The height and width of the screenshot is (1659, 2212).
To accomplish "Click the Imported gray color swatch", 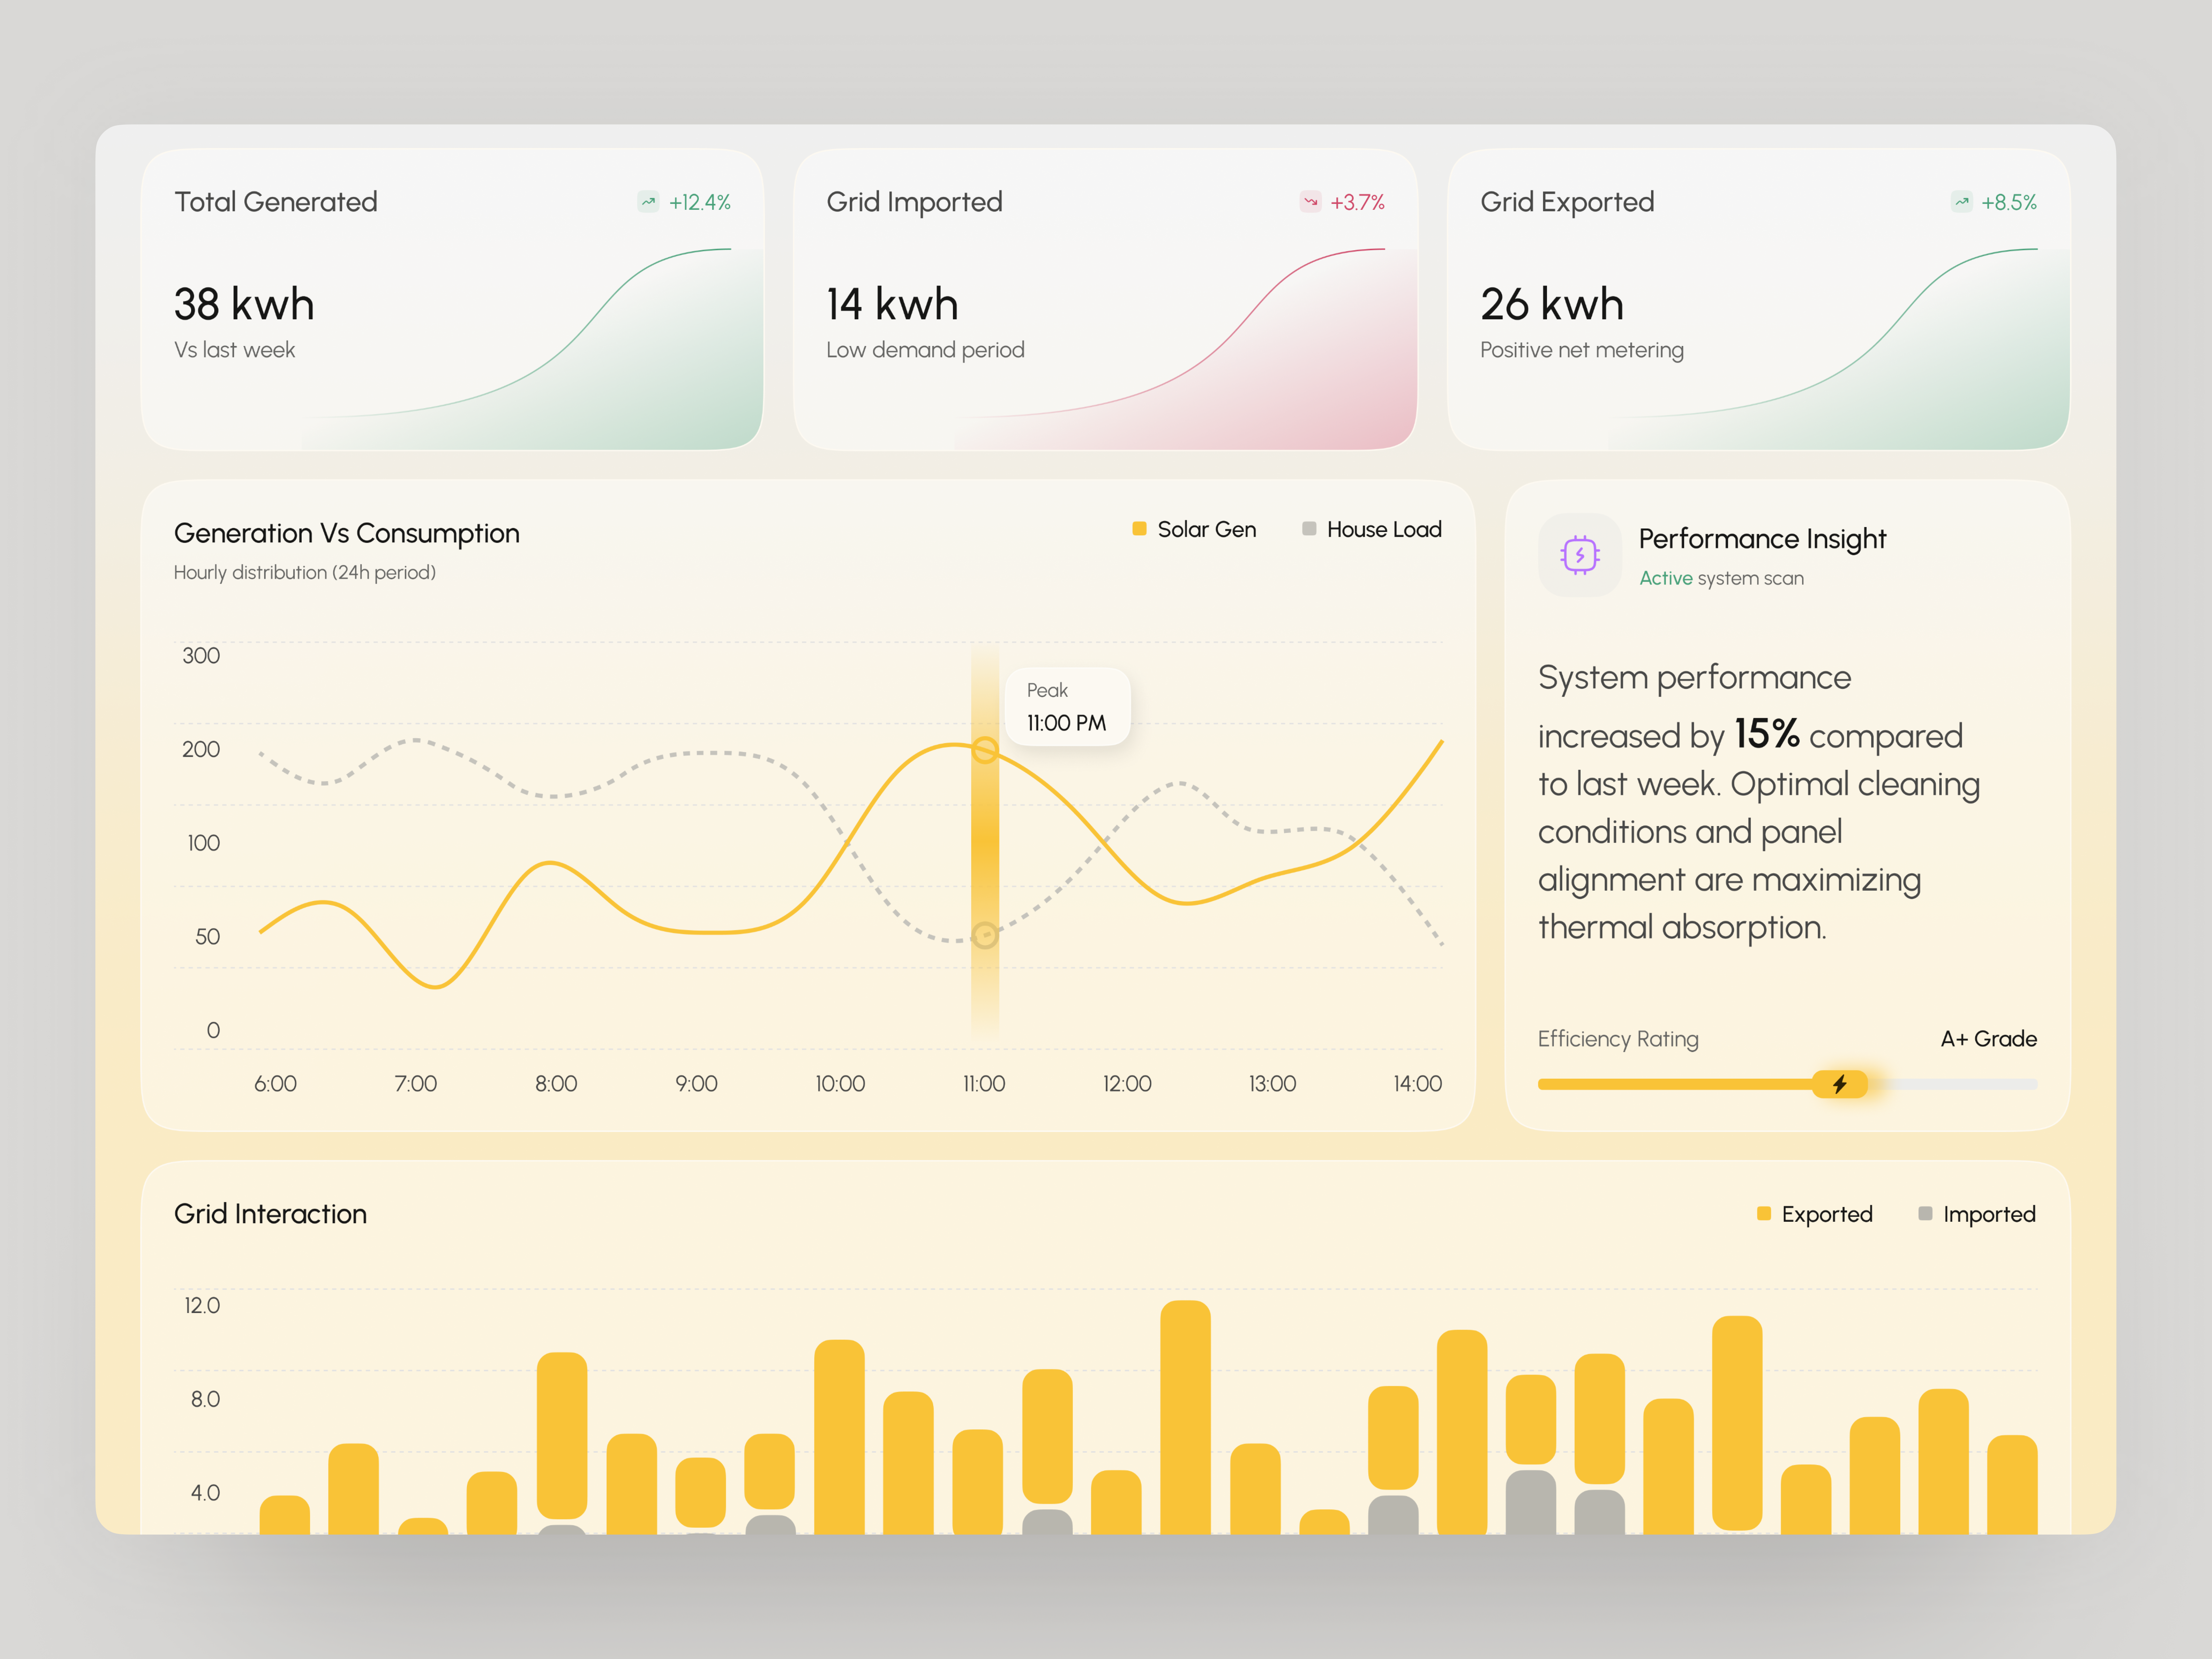I will click(x=1925, y=1214).
